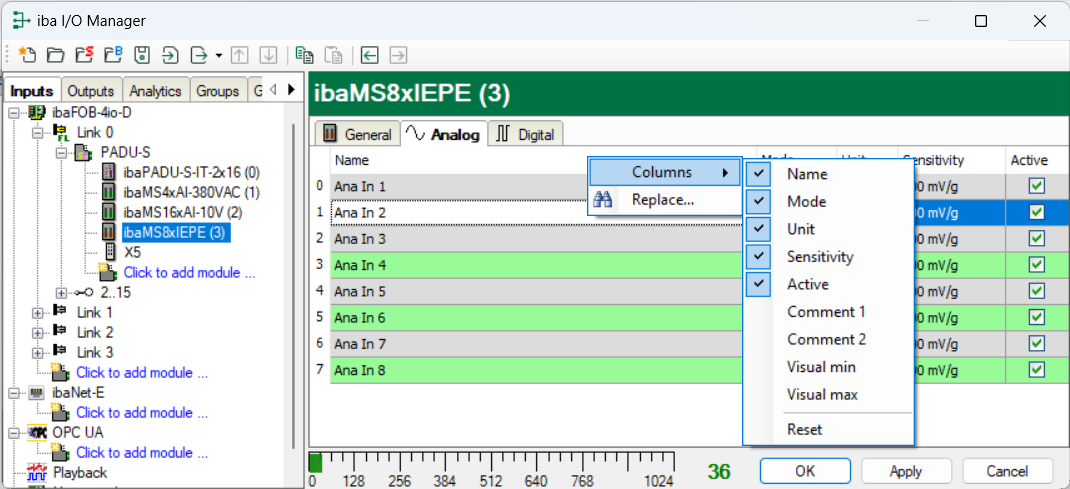Screen dimensions: 1070x489
Task: Click the ibaMS16xAI-10V (2) module icon
Action: coord(108,212)
